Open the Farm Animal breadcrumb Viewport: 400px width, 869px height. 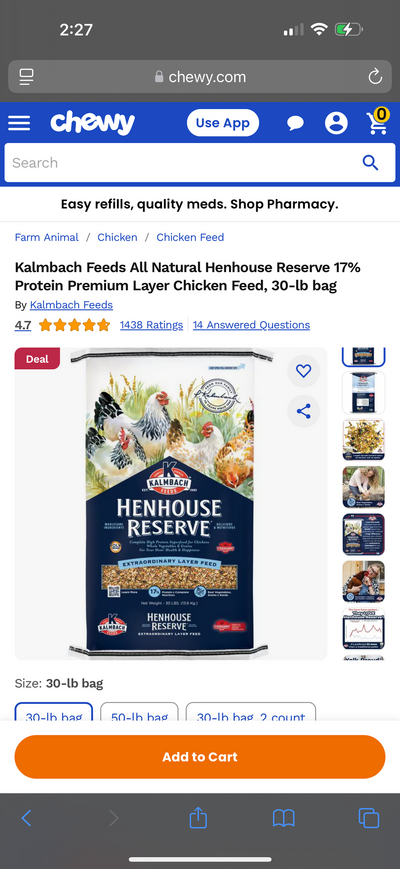point(47,237)
